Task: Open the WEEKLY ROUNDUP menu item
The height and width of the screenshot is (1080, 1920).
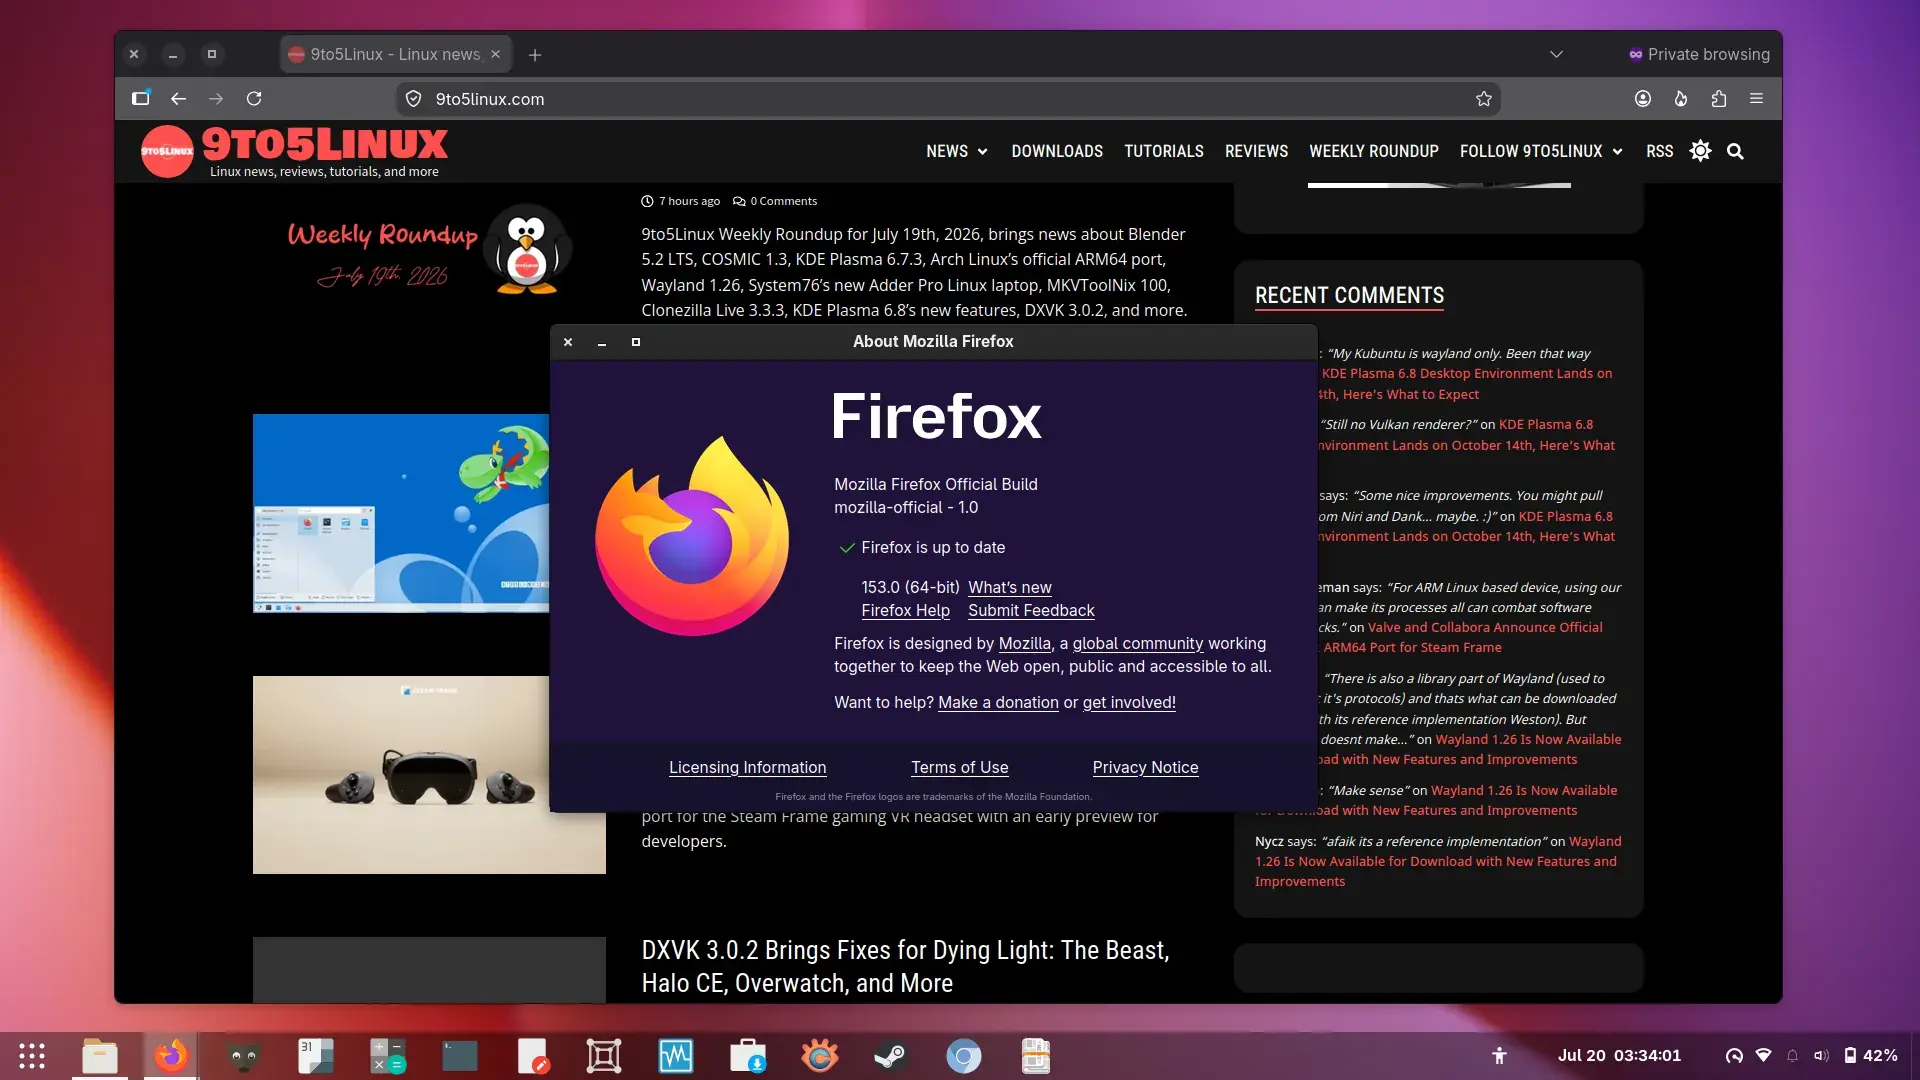Action: (x=1374, y=151)
